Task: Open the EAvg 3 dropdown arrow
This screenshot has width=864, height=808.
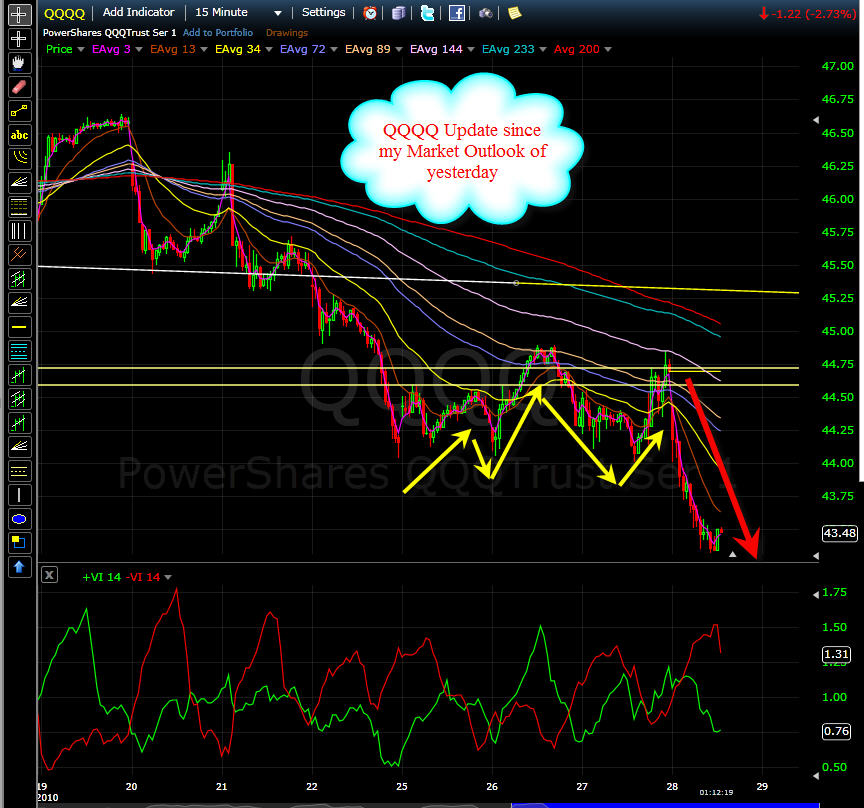Action: tap(139, 50)
